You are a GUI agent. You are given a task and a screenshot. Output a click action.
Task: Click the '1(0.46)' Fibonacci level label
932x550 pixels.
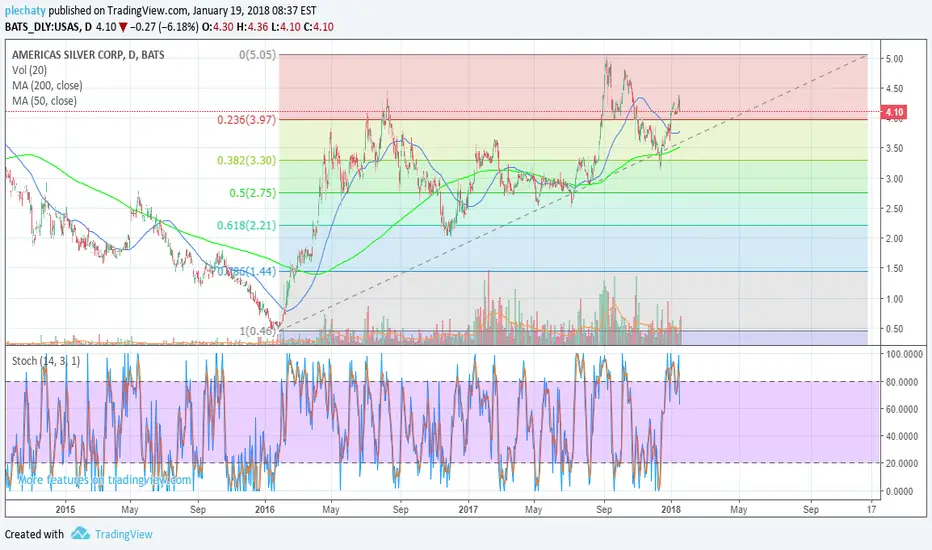point(257,331)
